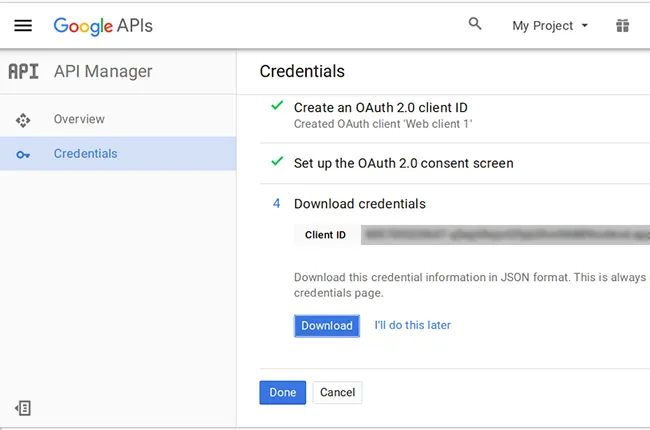
Task: Click the I'll do this later link
Action: 412,325
